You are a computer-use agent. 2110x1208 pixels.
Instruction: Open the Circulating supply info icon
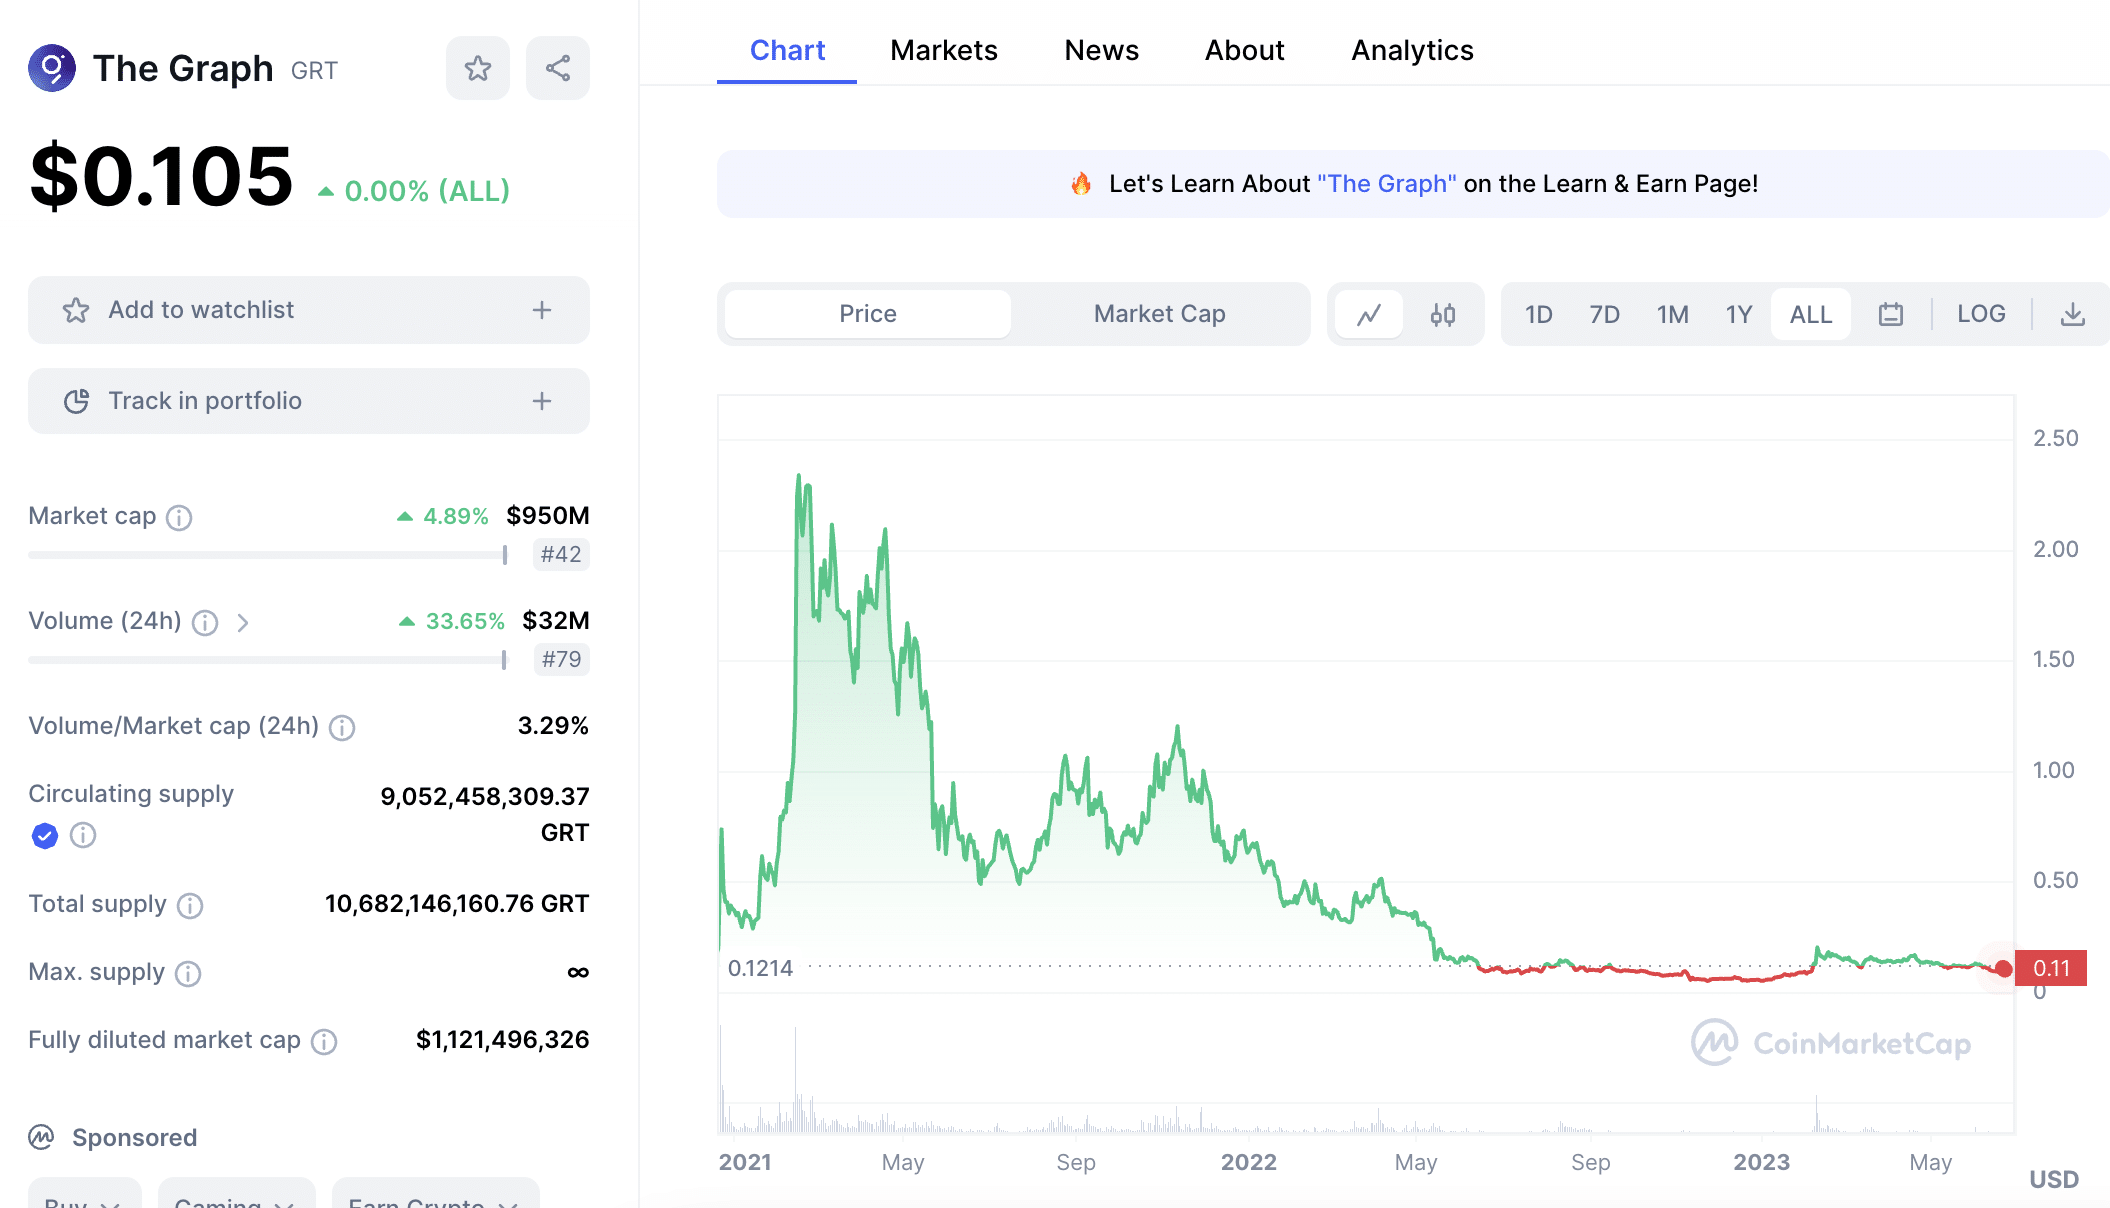(x=83, y=835)
